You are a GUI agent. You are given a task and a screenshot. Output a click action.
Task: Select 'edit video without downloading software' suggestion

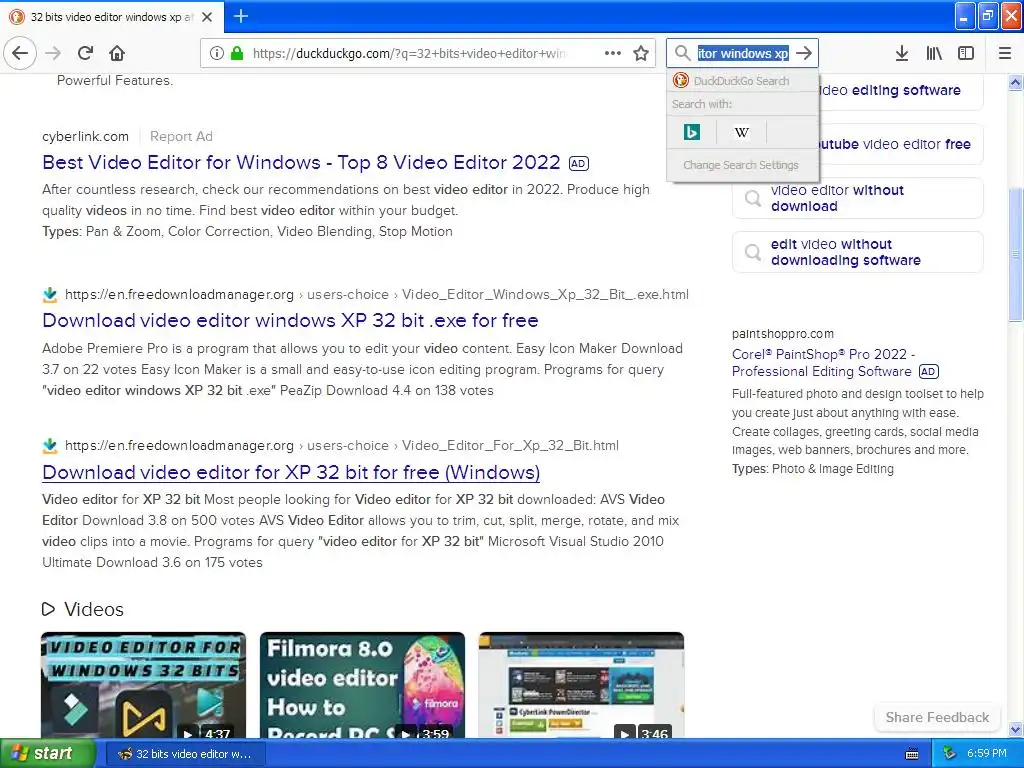(857, 252)
